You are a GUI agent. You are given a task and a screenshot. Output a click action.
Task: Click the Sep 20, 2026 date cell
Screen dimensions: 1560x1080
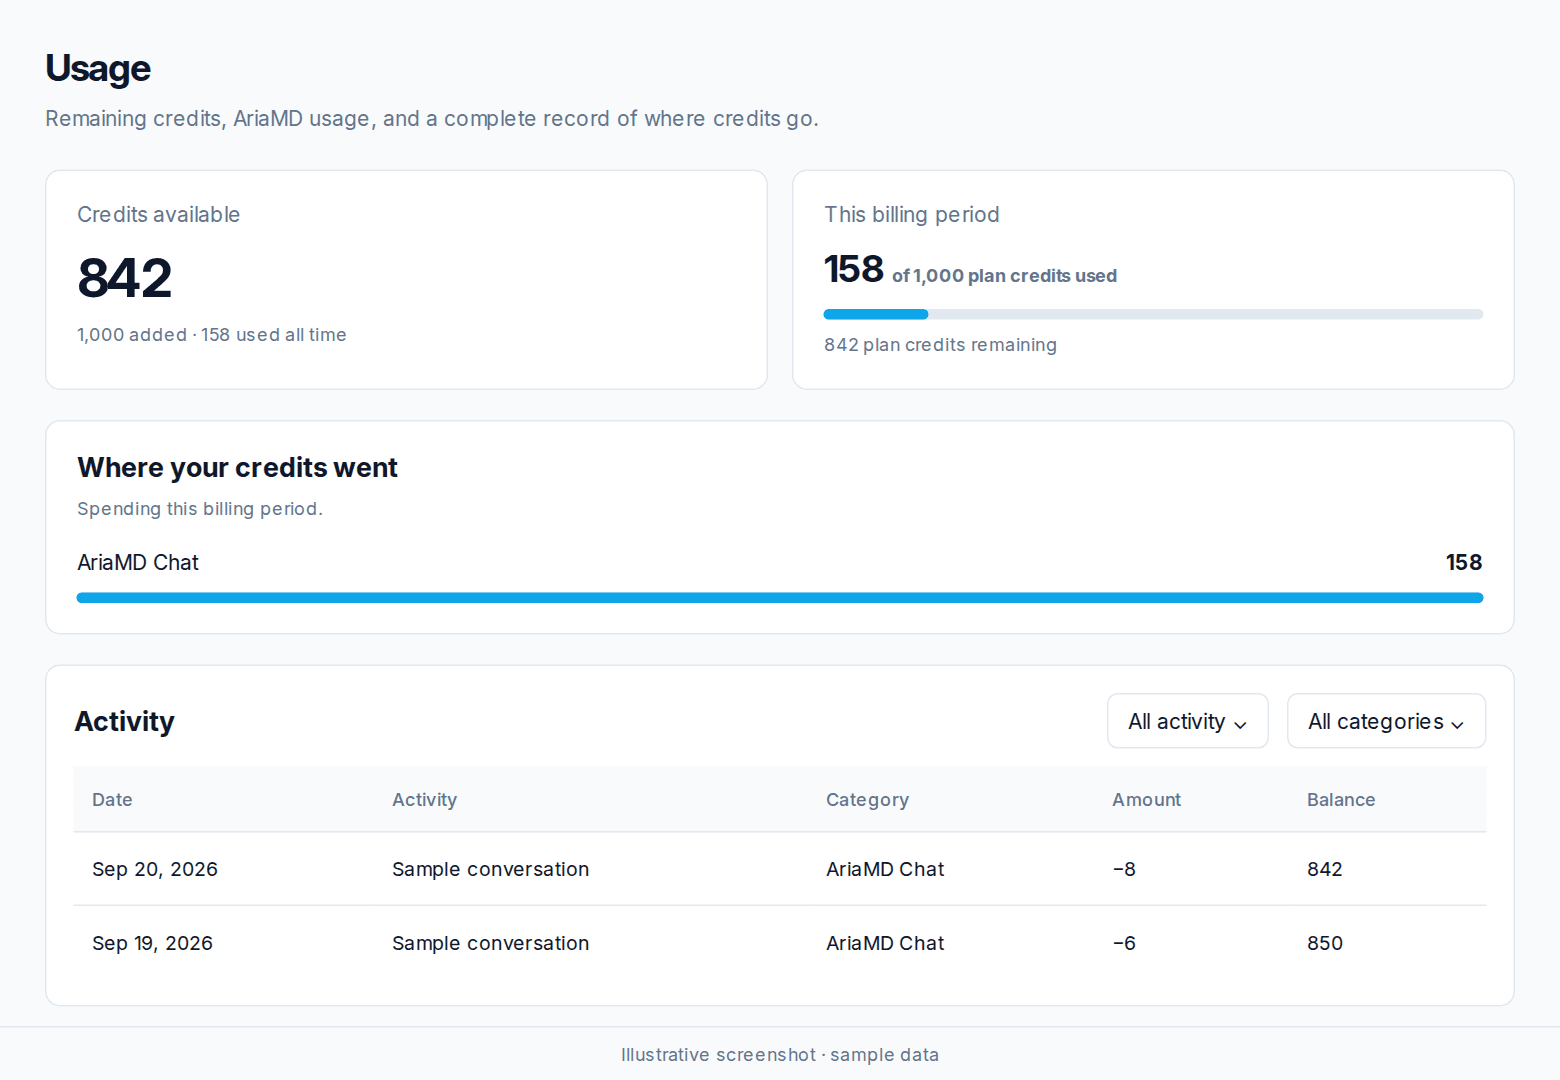coord(155,869)
